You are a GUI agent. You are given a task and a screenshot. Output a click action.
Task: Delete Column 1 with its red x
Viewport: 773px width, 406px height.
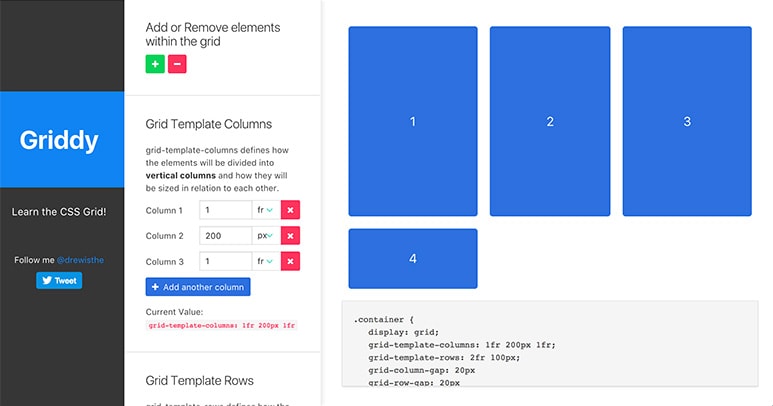pyautogui.click(x=290, y=210)
